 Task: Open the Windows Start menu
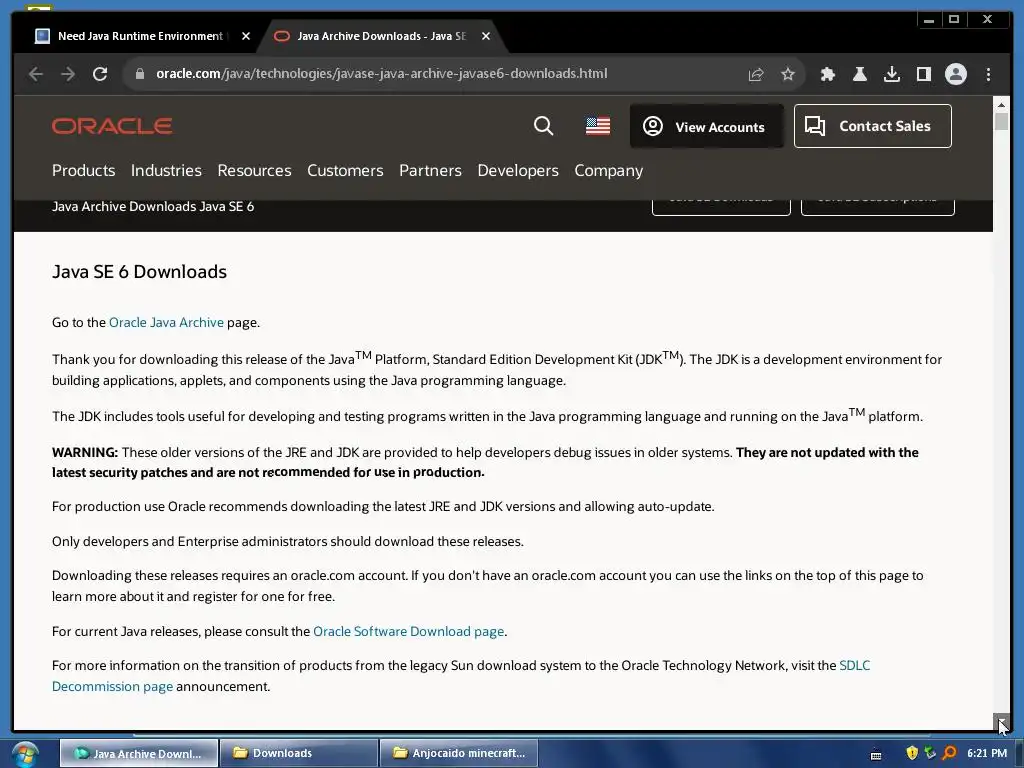[x=25, y=754]
